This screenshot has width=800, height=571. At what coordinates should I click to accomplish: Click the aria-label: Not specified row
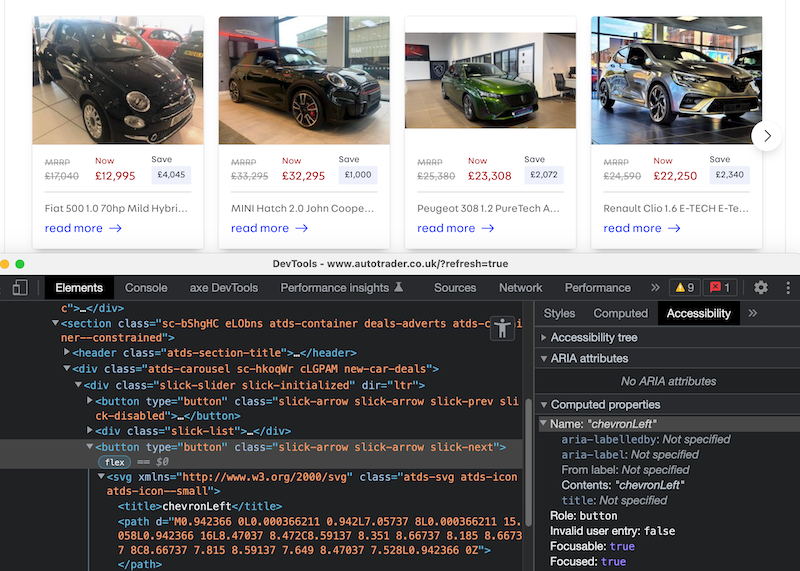click(x=630, y=454)
